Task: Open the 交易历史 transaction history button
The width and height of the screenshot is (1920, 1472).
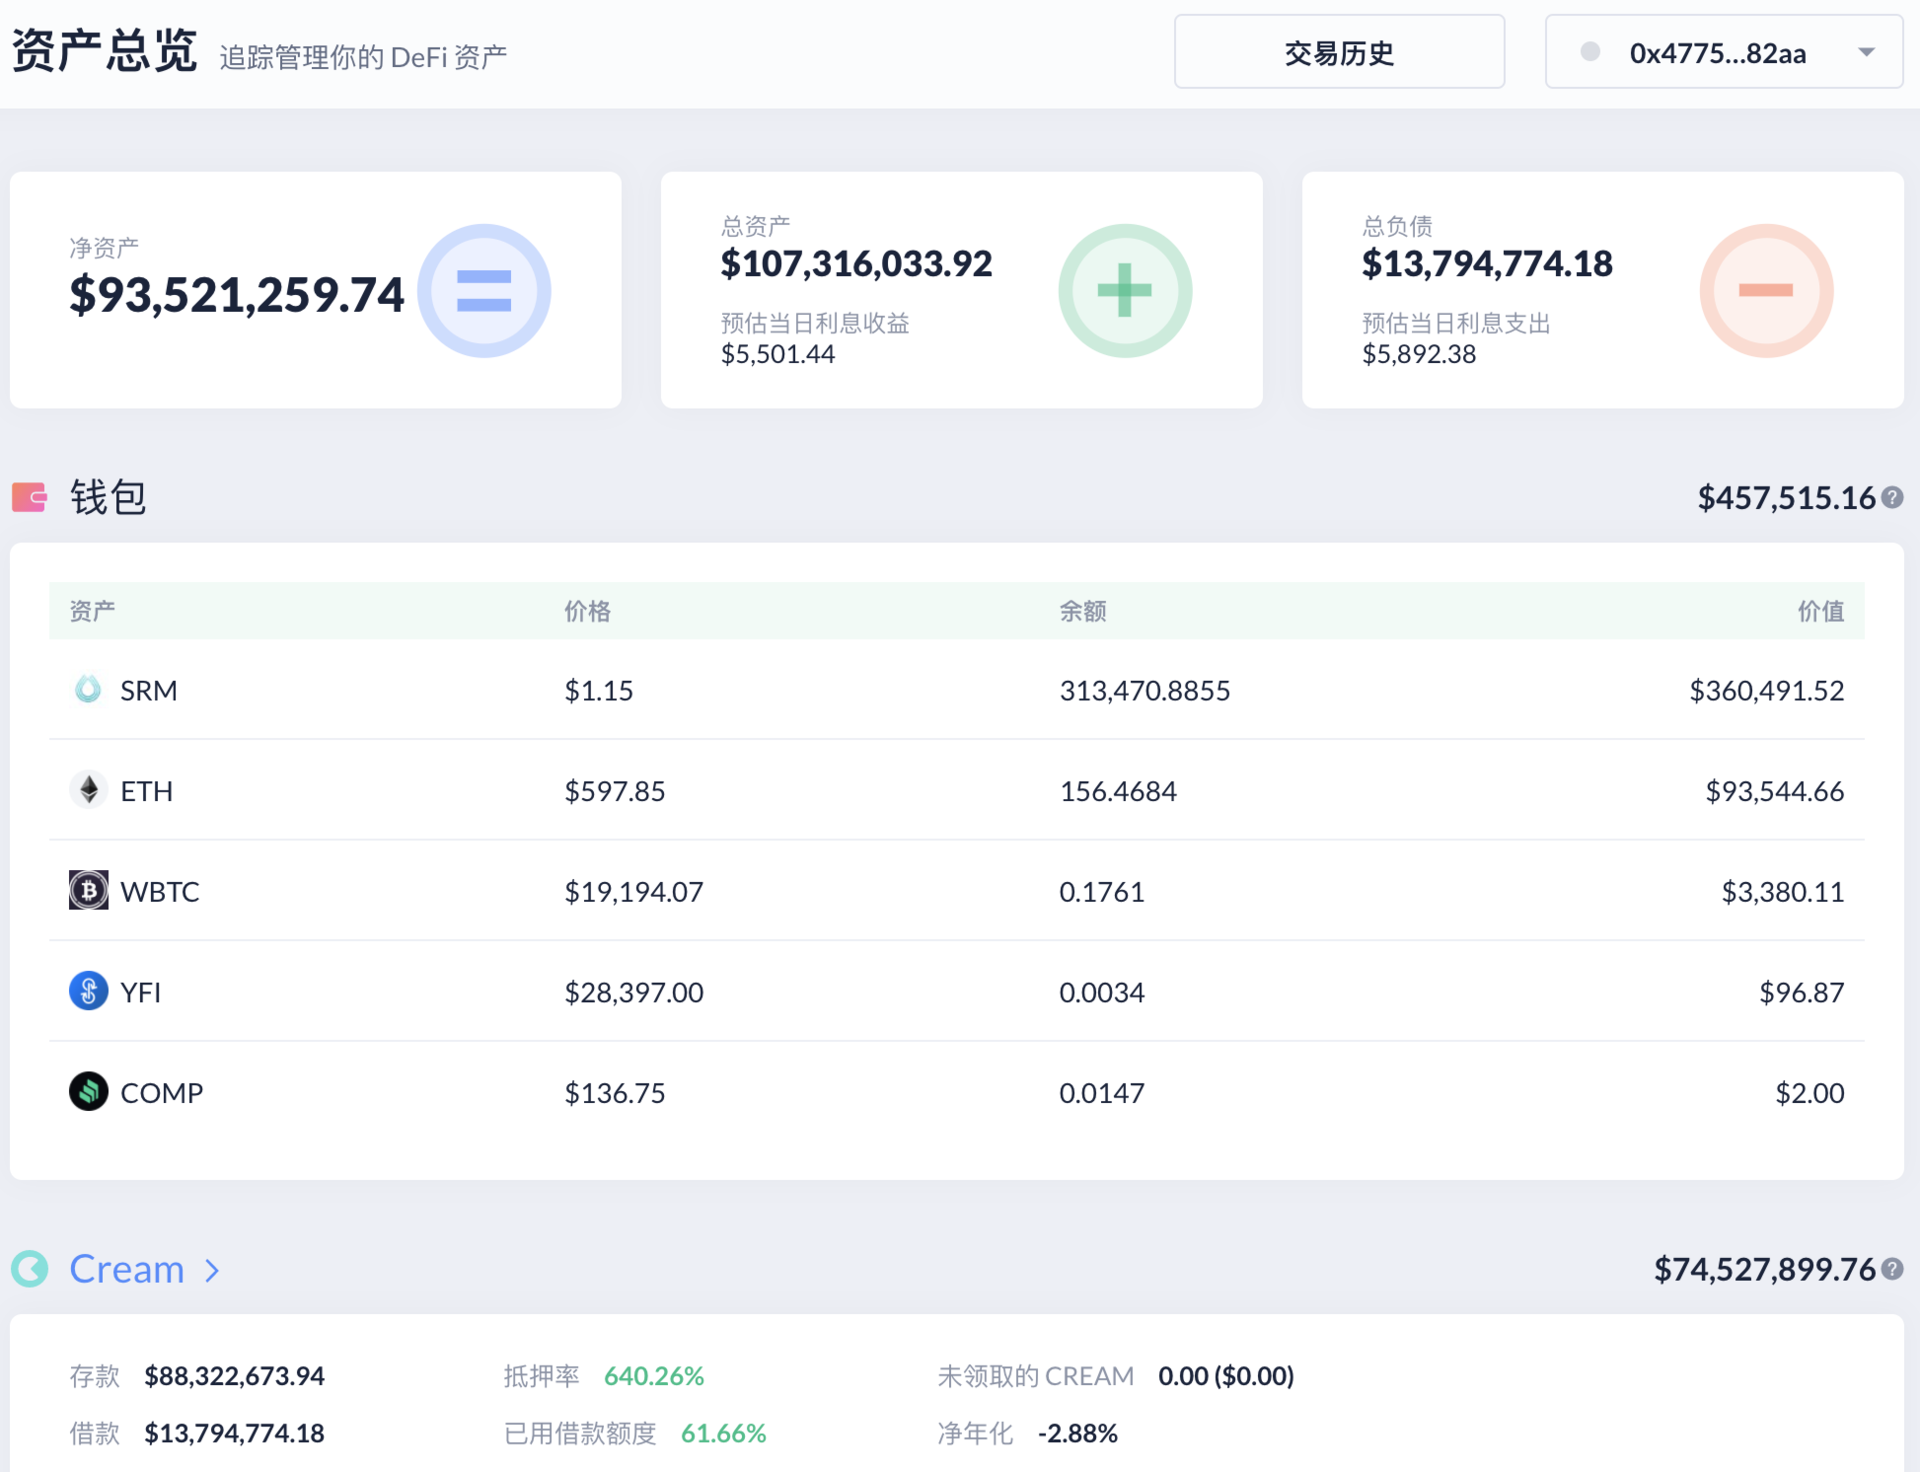Action: [1339, 52]
